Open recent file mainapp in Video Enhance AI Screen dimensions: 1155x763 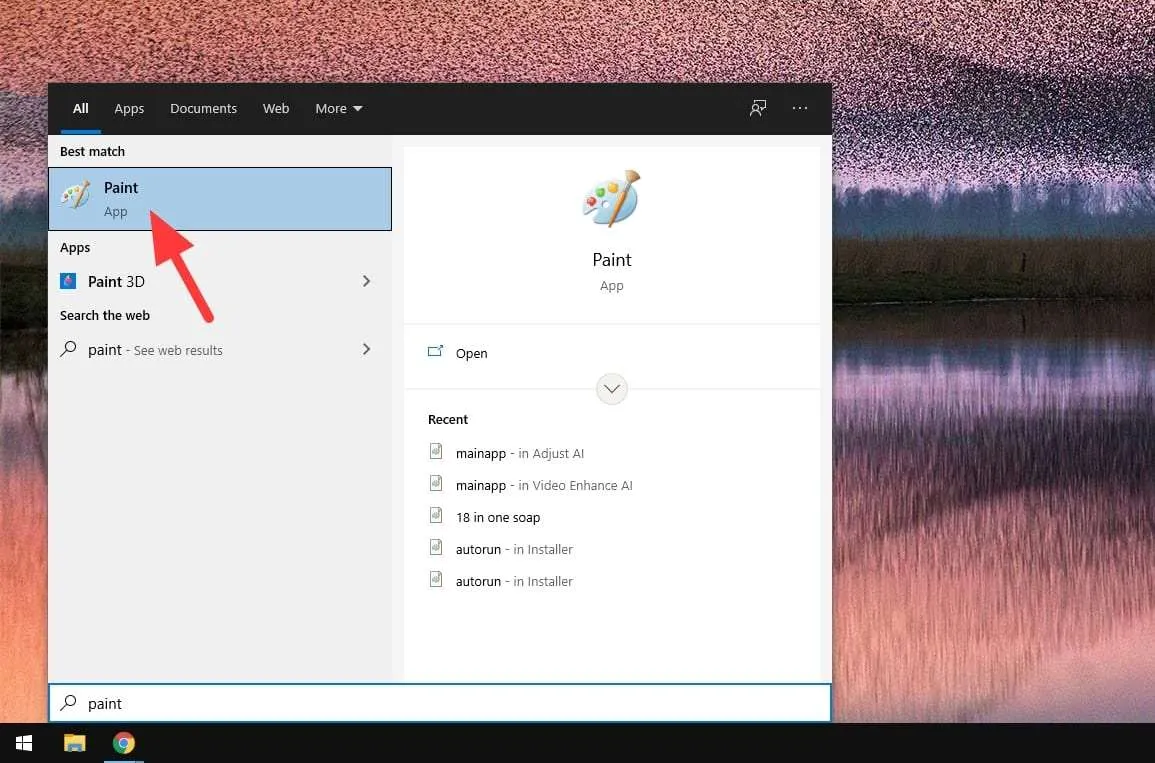click(544, 485)
